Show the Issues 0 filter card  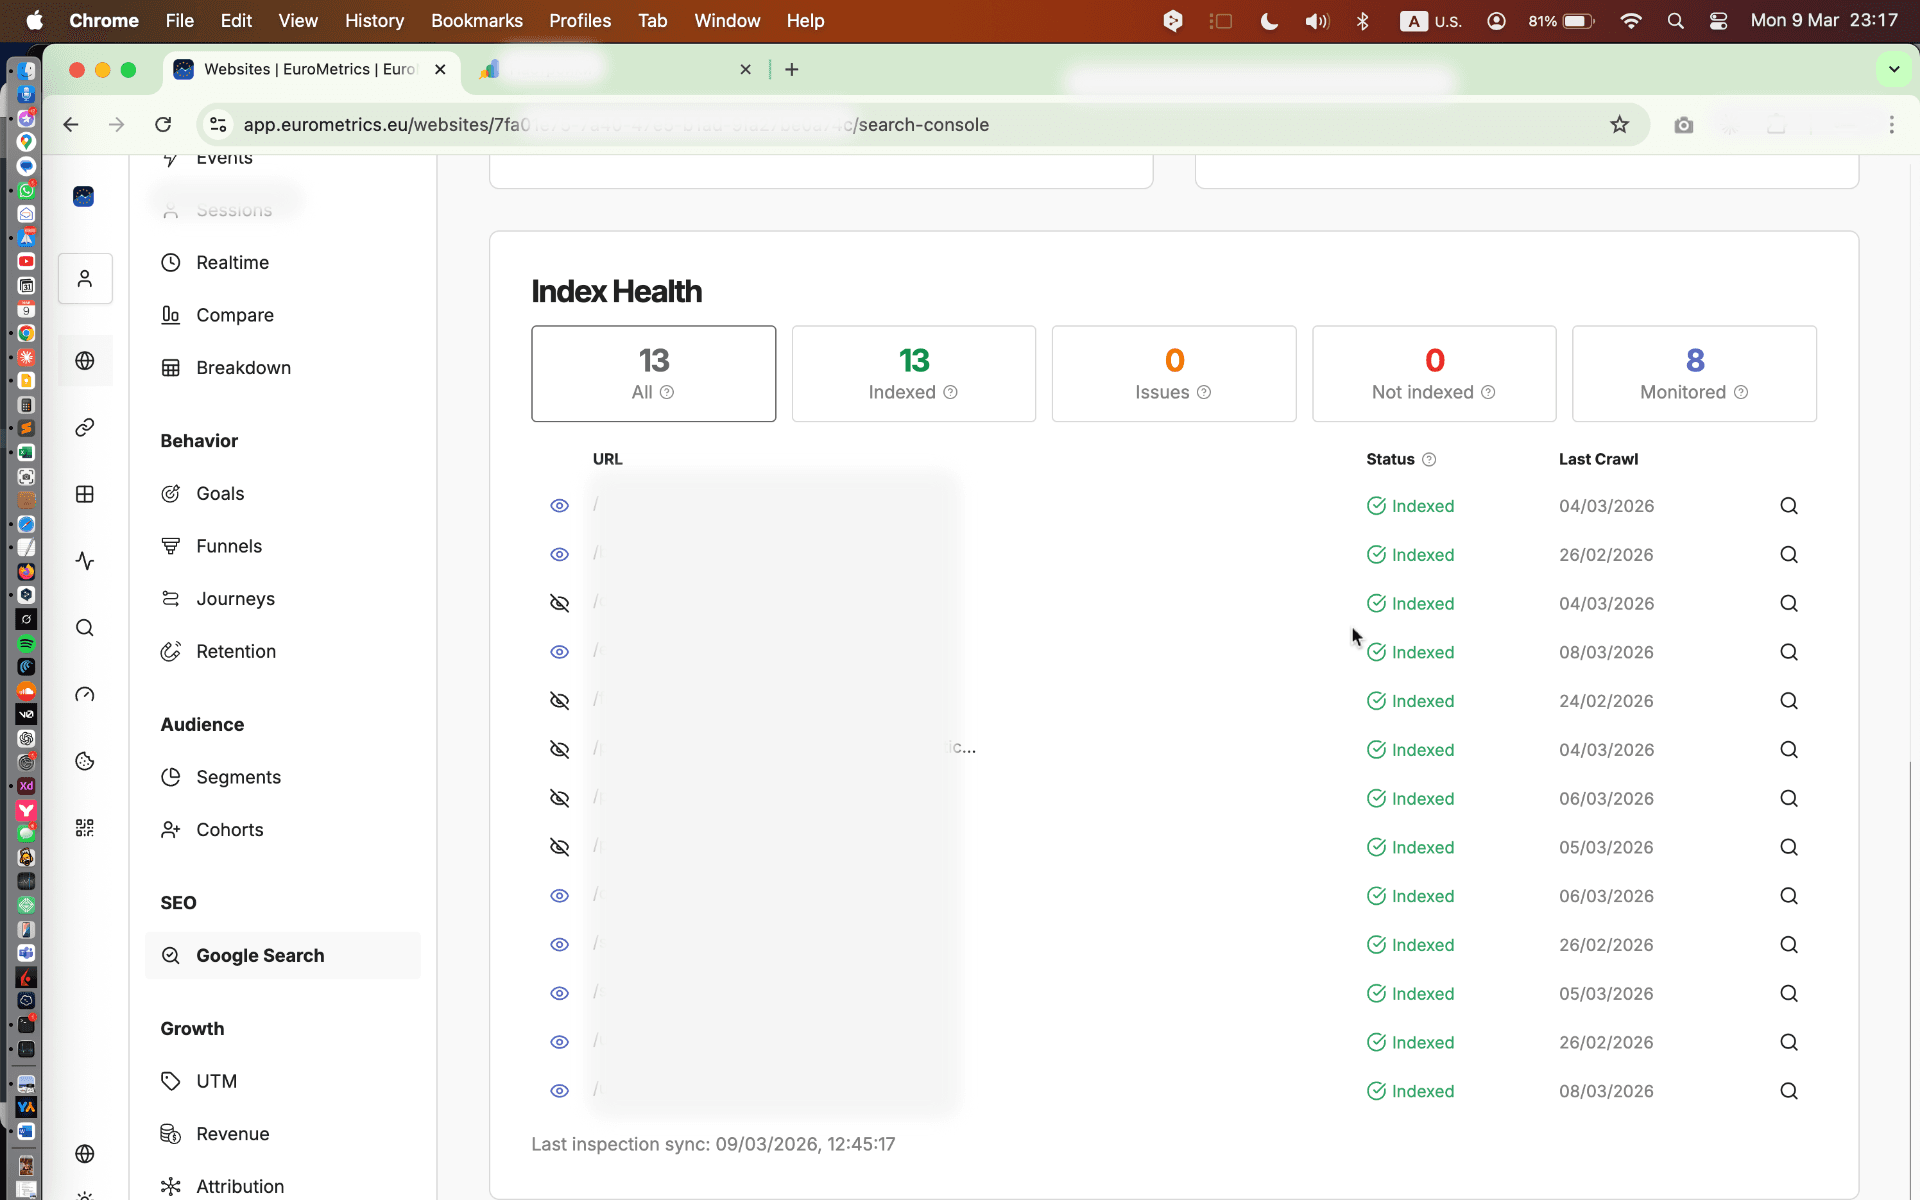pyautogui.click(x=1173, y=373)
